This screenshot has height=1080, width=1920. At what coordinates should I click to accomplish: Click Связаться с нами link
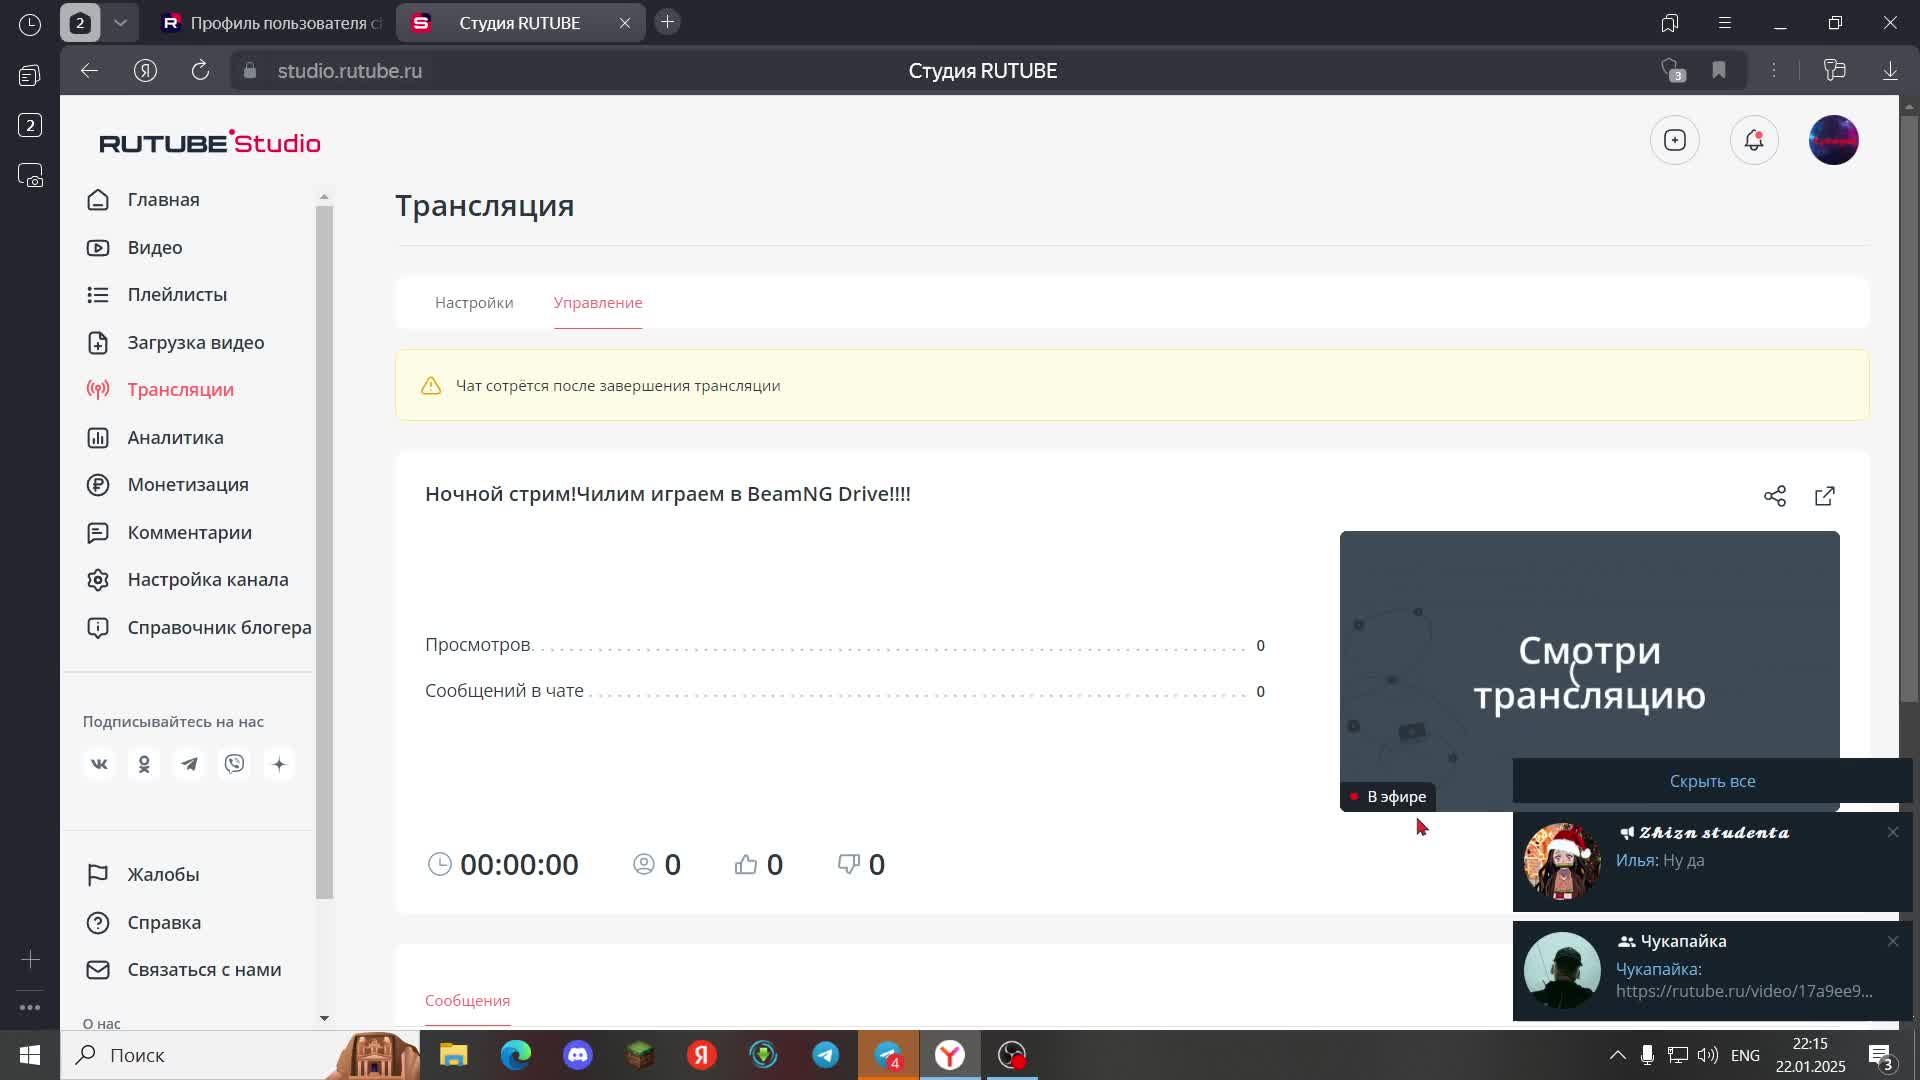pyautogui.click(x=204, y=970)
